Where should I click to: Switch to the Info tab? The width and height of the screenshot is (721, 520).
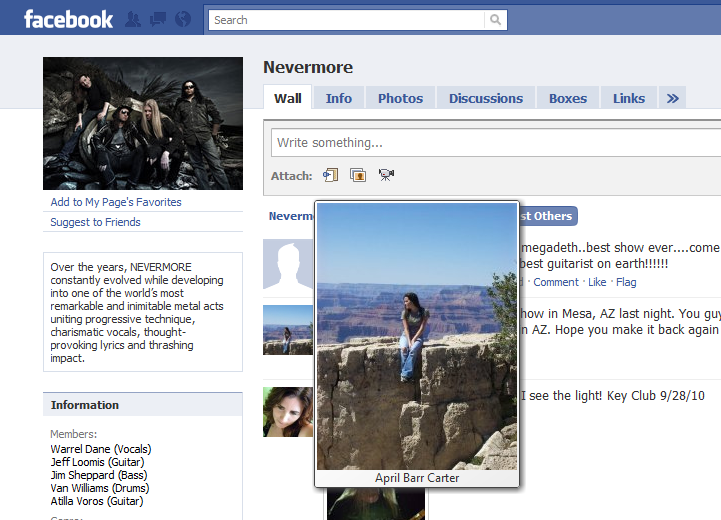pos(339,98)
